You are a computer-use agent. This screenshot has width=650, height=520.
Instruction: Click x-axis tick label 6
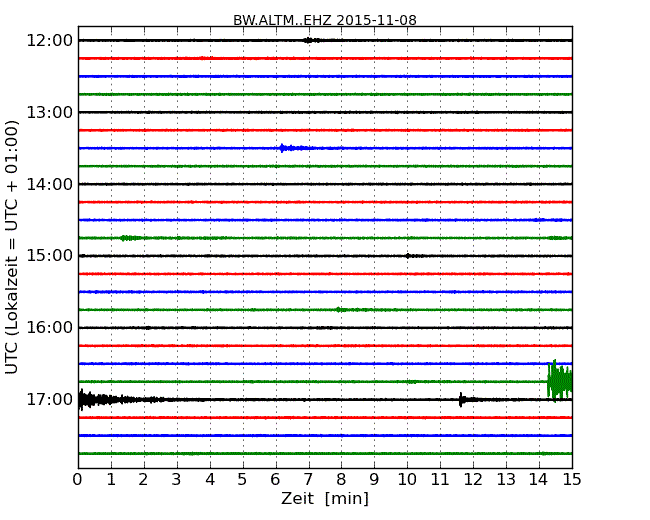point(275,480)
